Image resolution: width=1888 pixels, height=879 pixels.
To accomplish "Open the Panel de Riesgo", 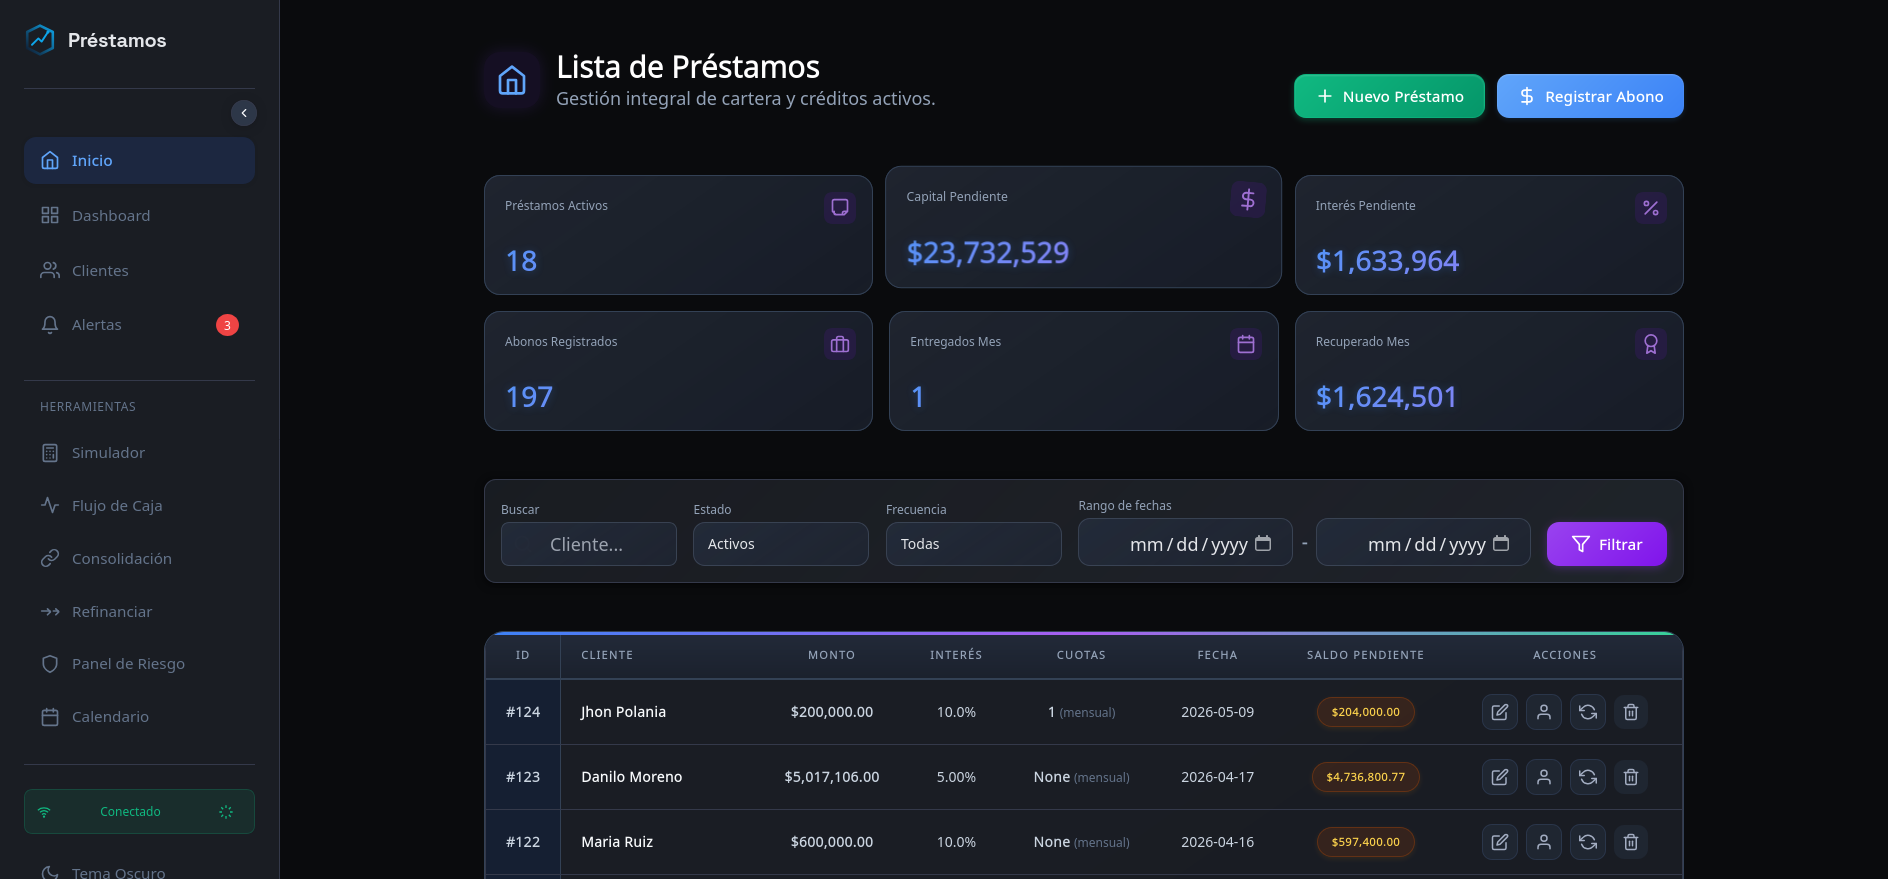I will tap(139, 664).
